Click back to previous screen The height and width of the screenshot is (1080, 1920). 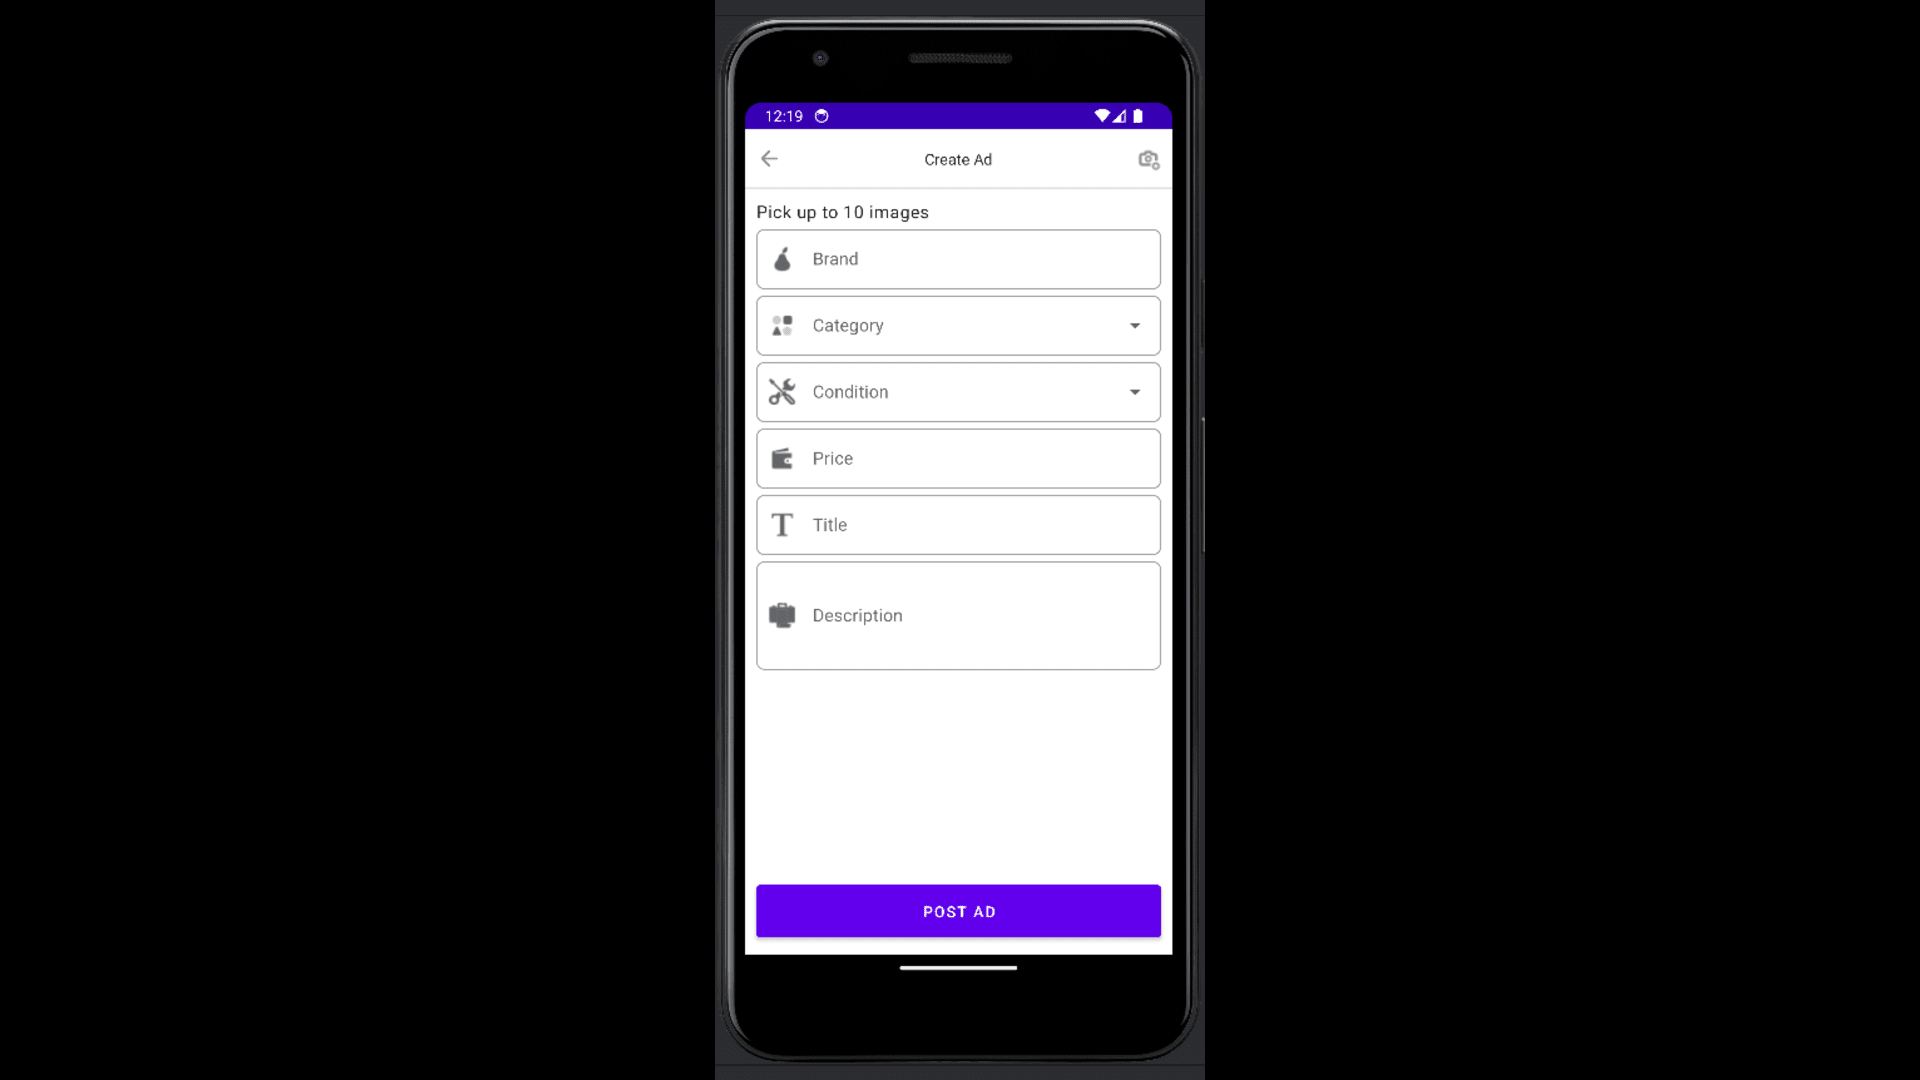(x=769, y=160)
